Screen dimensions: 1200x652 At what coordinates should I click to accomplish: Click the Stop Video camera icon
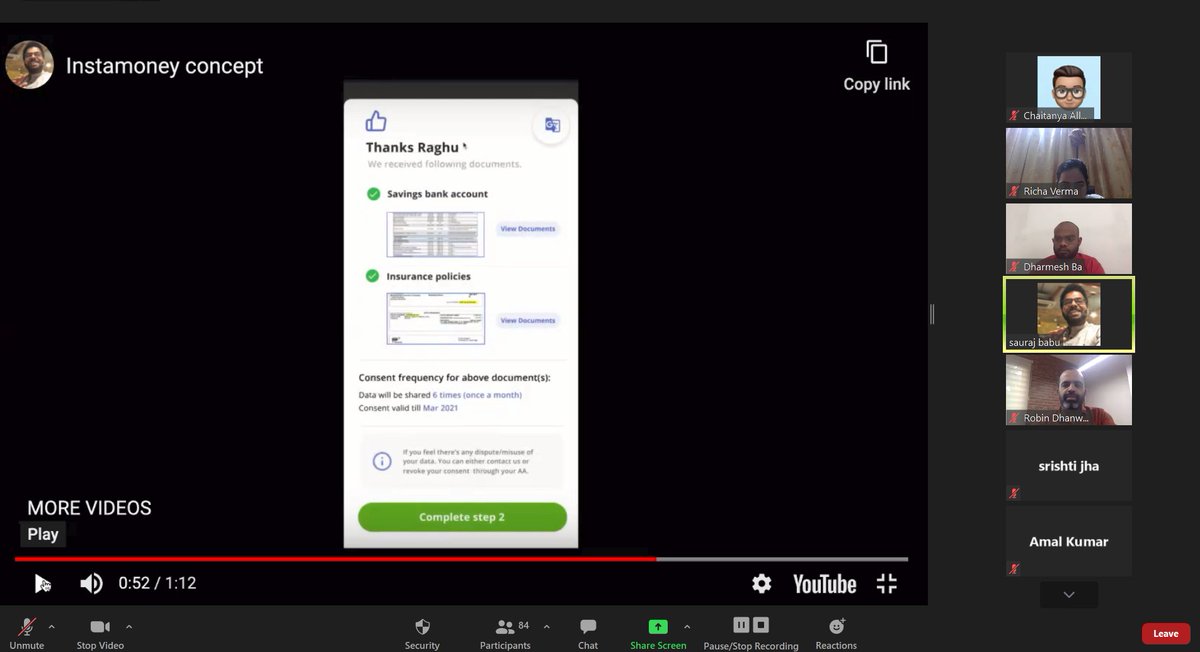pyautogui.click(x=100, y=627)
